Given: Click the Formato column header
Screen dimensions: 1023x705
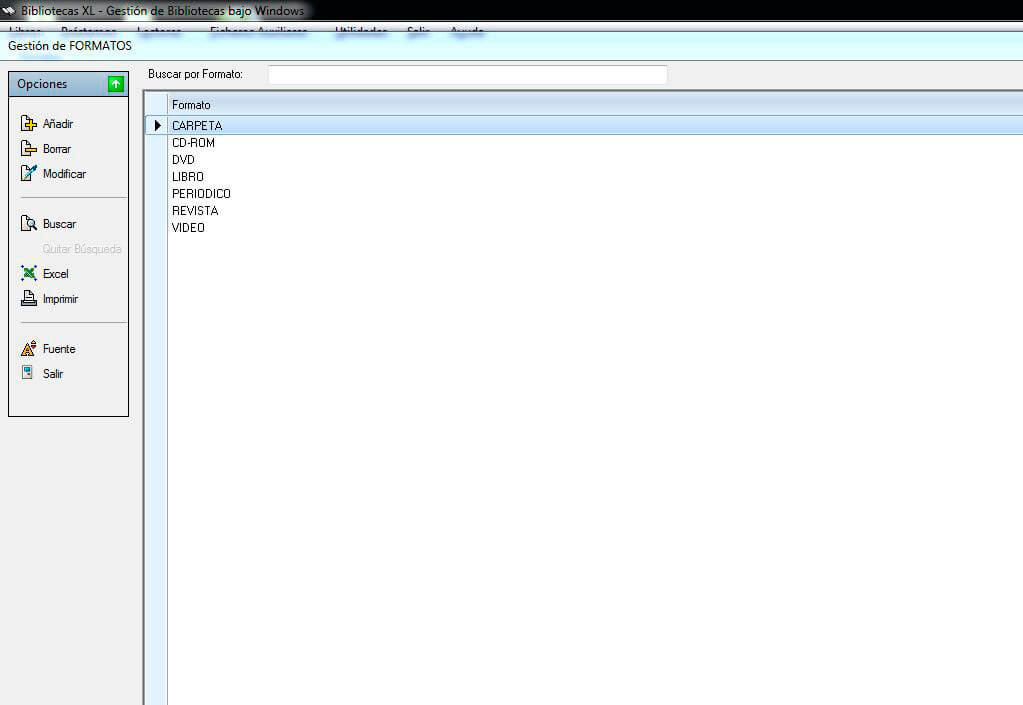Looking at the screenshot, I should [x=191, y=105].
